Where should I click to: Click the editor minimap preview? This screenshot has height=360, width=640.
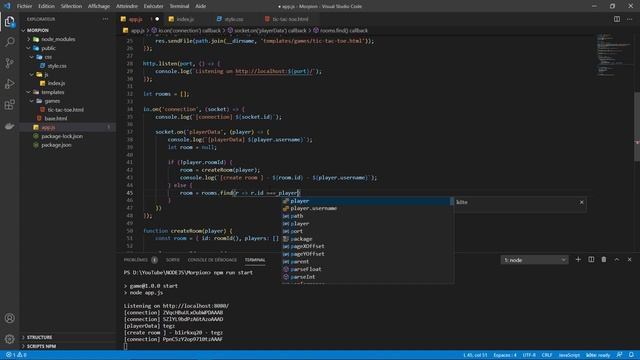click(x=614, y=55)
